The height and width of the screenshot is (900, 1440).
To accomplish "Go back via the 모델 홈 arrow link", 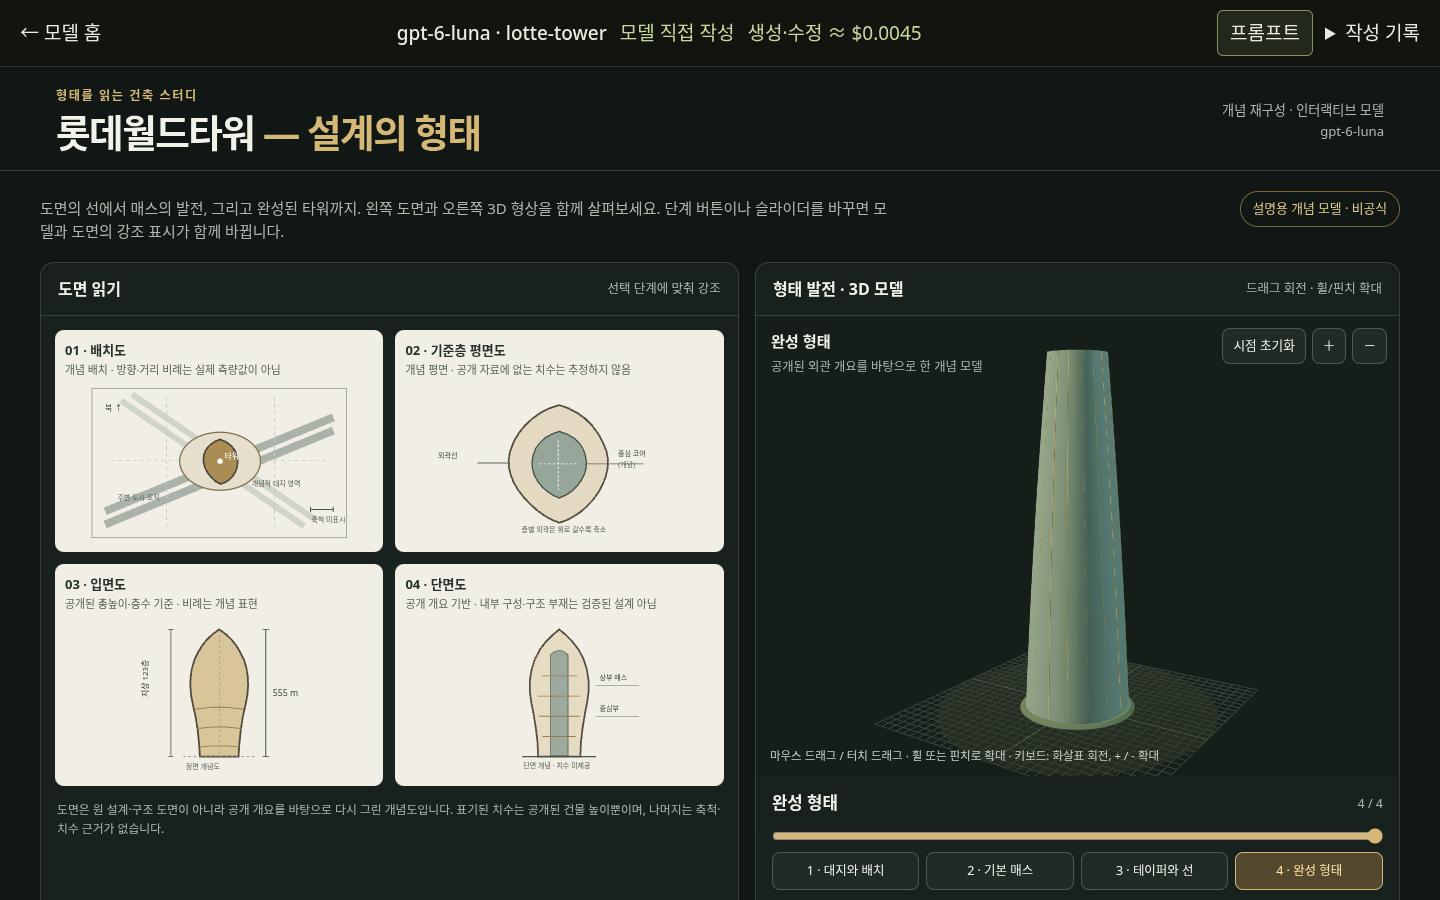I will (x=60, y=32).
